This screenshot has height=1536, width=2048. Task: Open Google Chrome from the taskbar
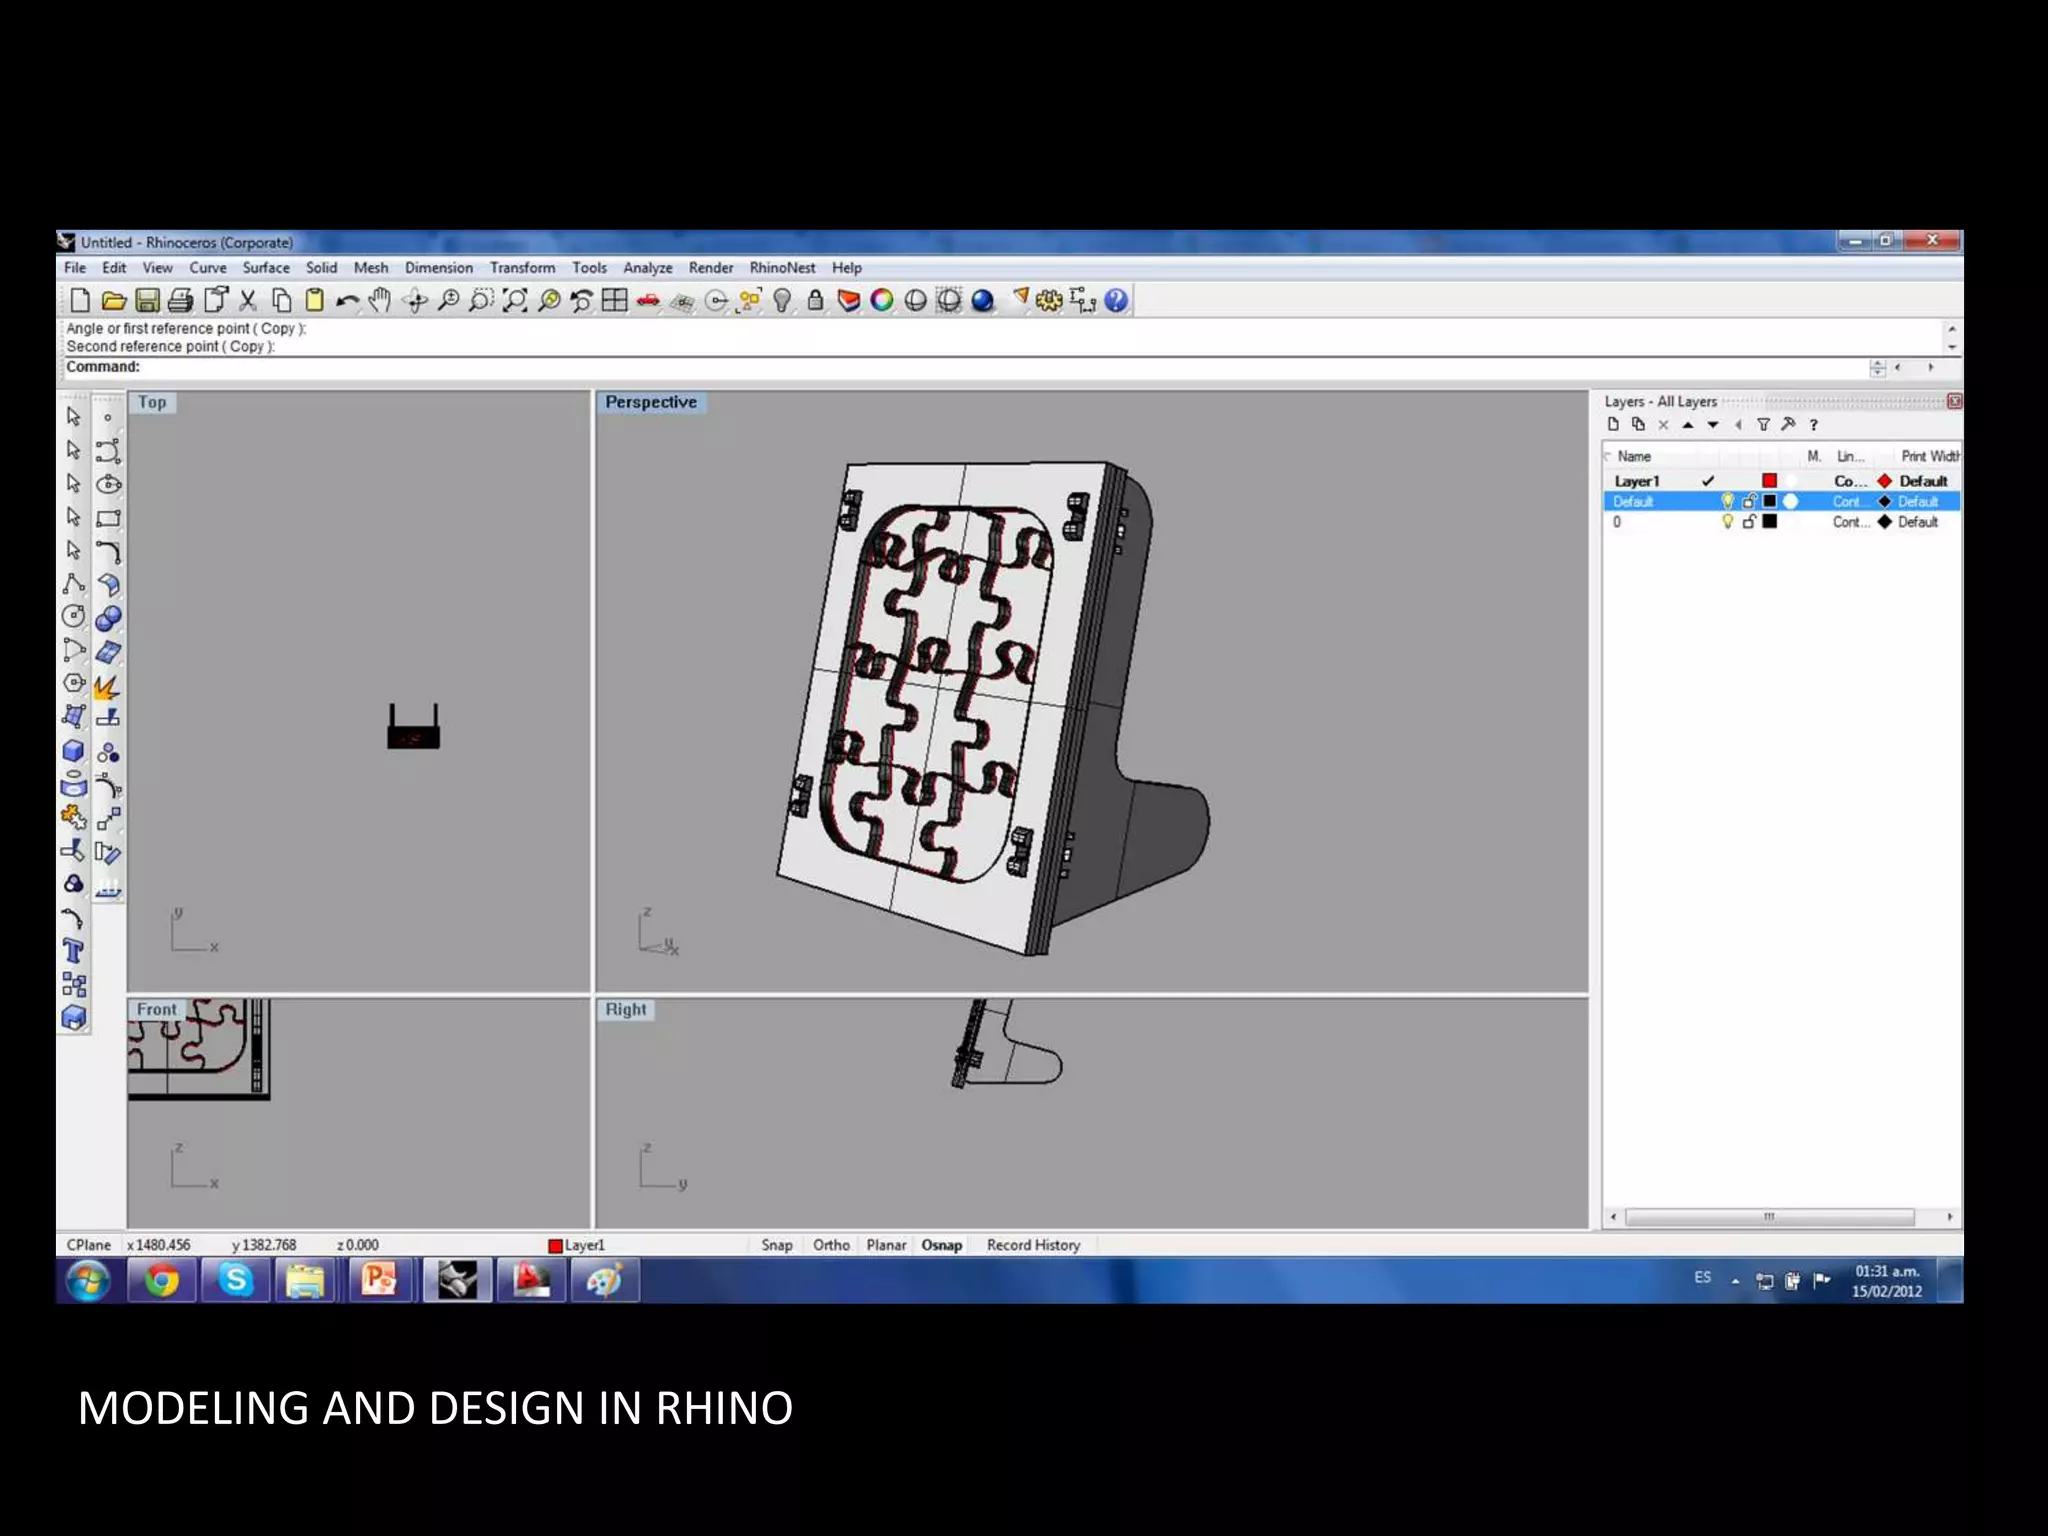point(161,1281)
